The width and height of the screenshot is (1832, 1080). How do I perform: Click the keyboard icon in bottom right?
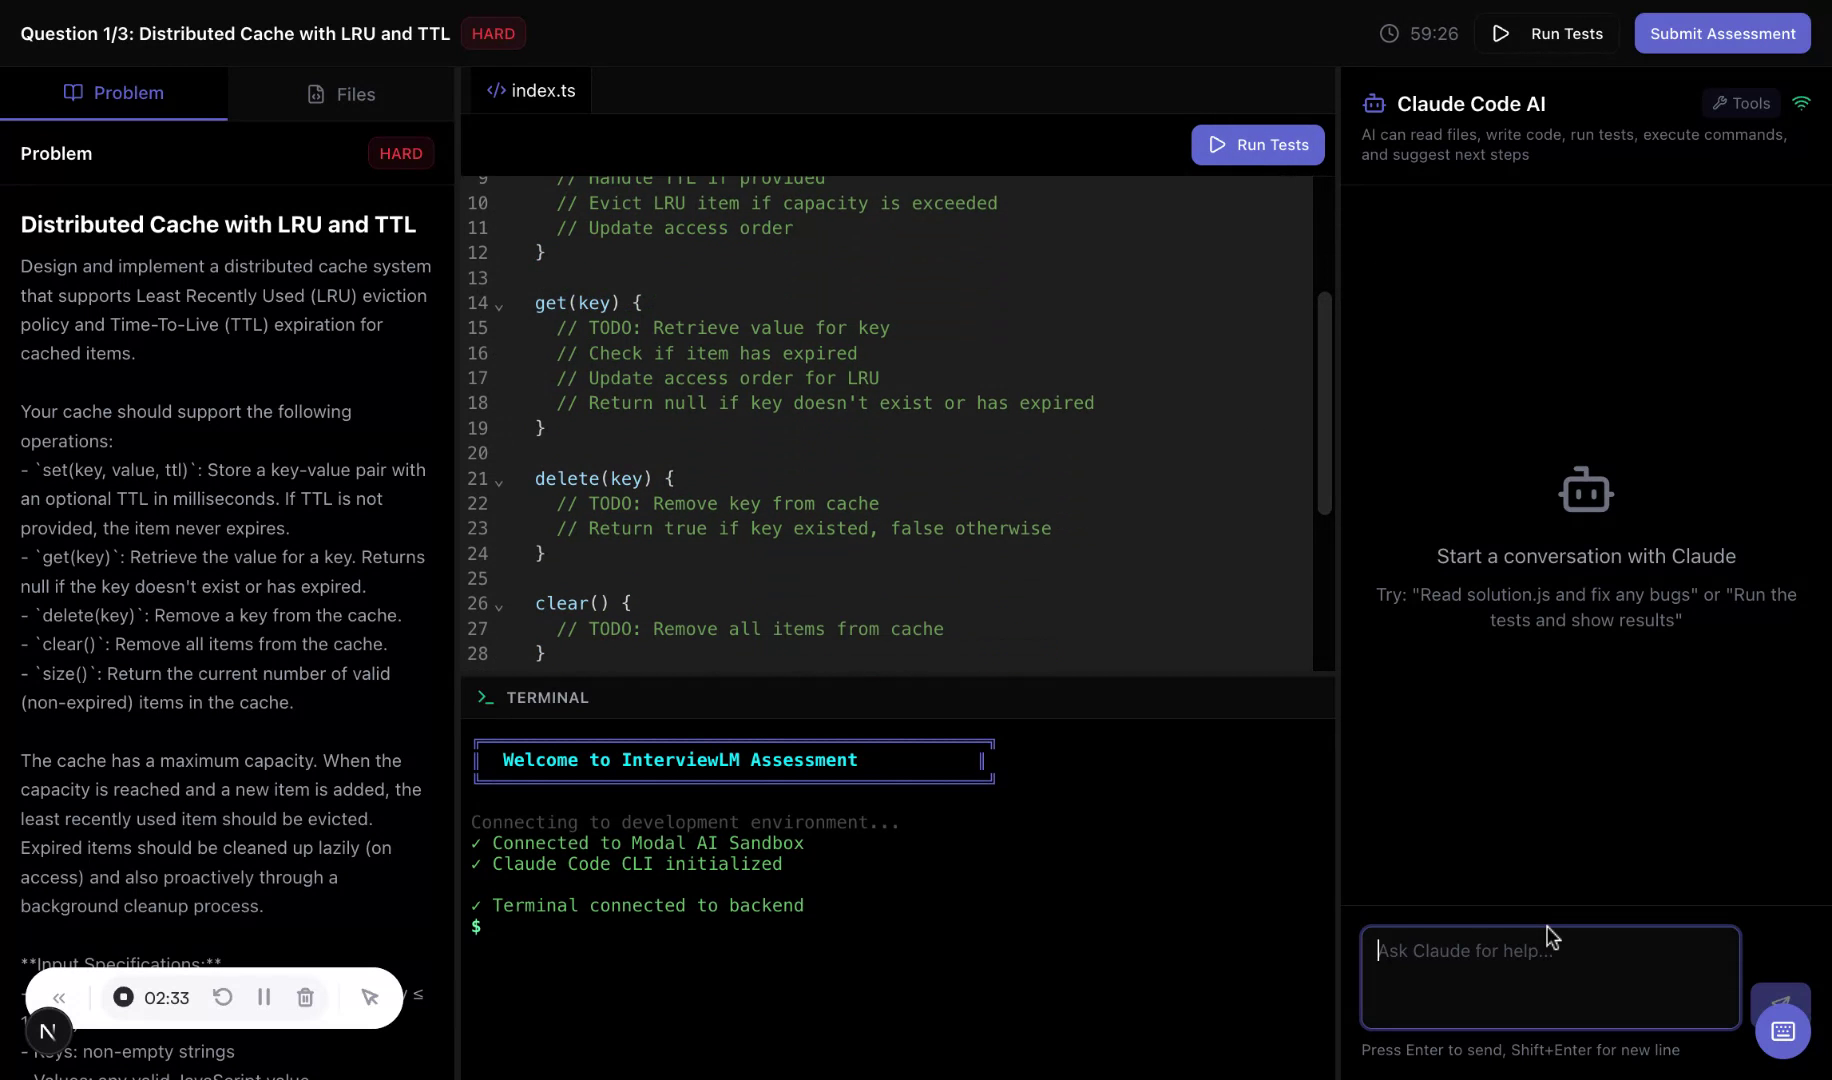(x=1782, y=1031)
